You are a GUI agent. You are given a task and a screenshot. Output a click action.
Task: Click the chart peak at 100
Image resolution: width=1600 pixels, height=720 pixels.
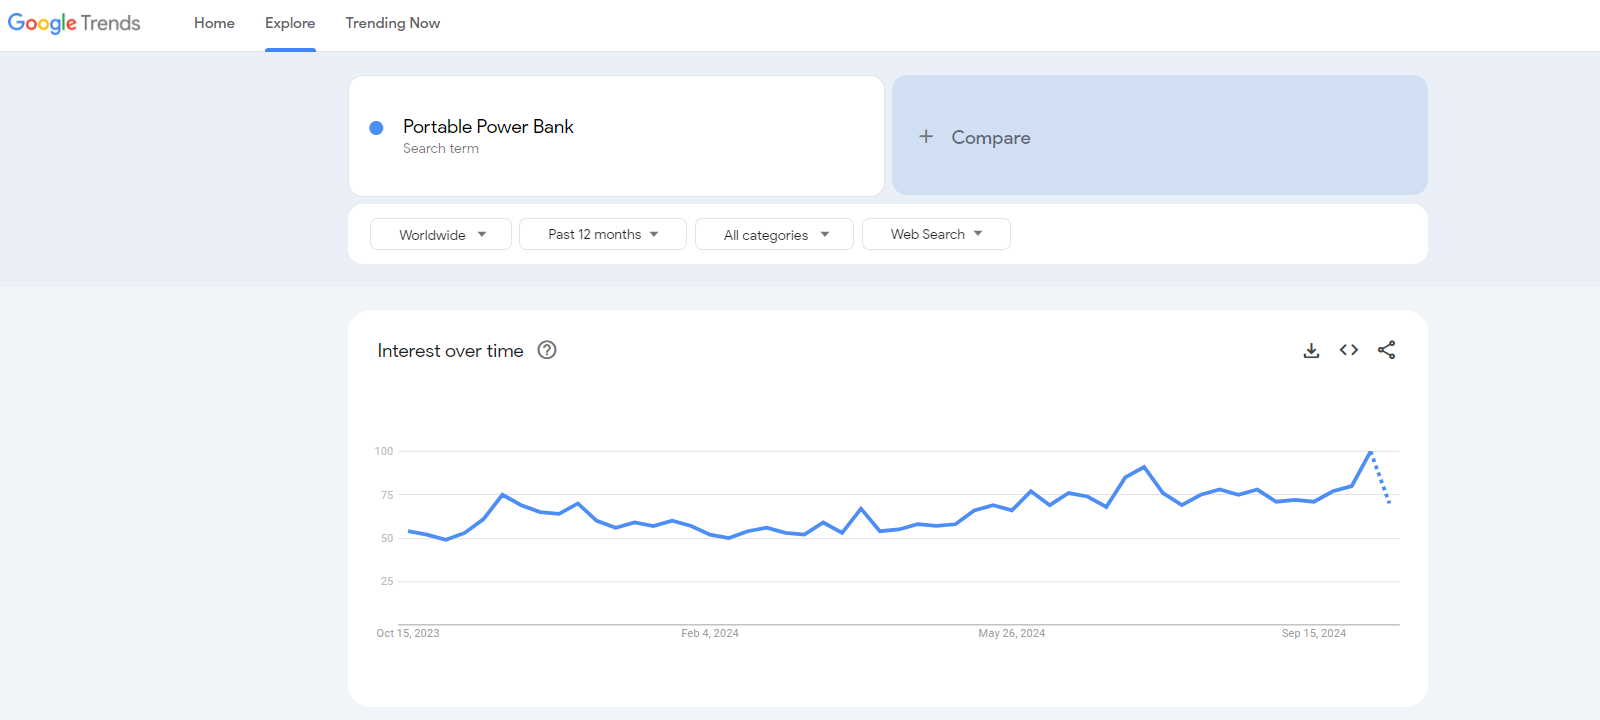click(x=1370, y=452)
